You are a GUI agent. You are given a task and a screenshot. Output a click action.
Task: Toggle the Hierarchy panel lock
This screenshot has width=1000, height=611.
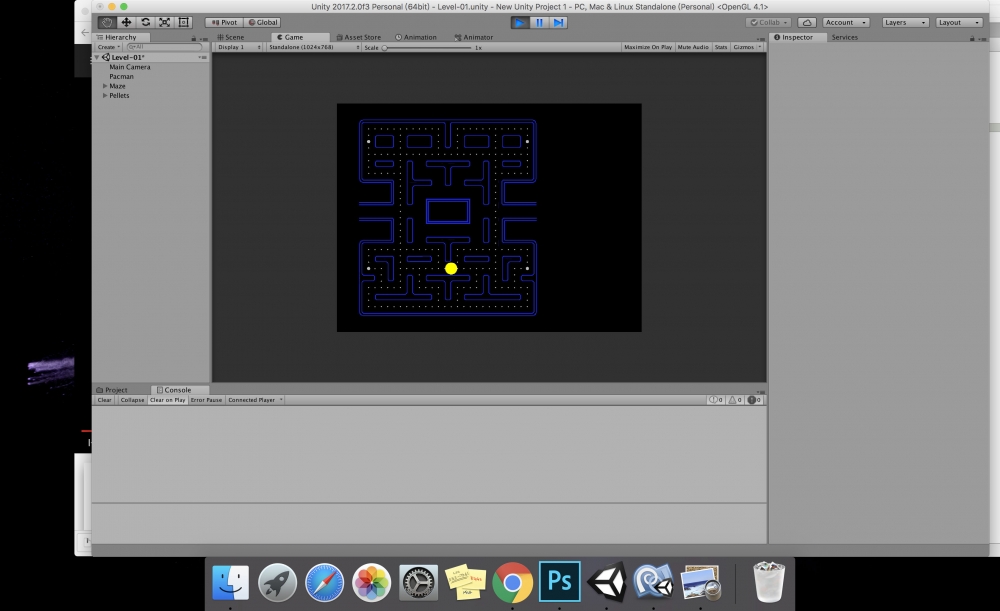click(194, 38)
